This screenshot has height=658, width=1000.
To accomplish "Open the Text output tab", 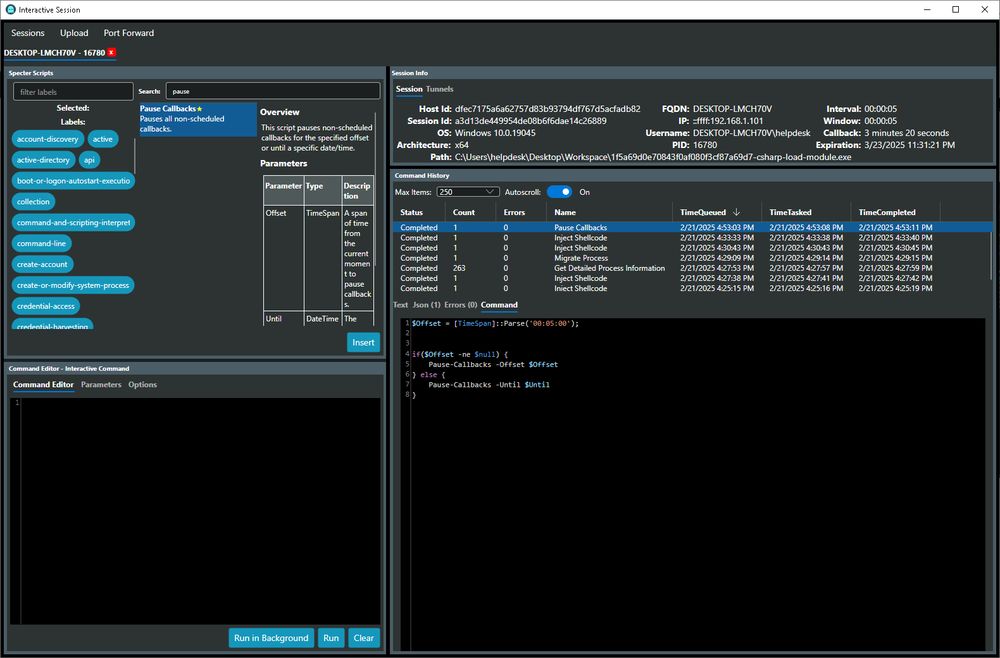I will click(401, 305).
